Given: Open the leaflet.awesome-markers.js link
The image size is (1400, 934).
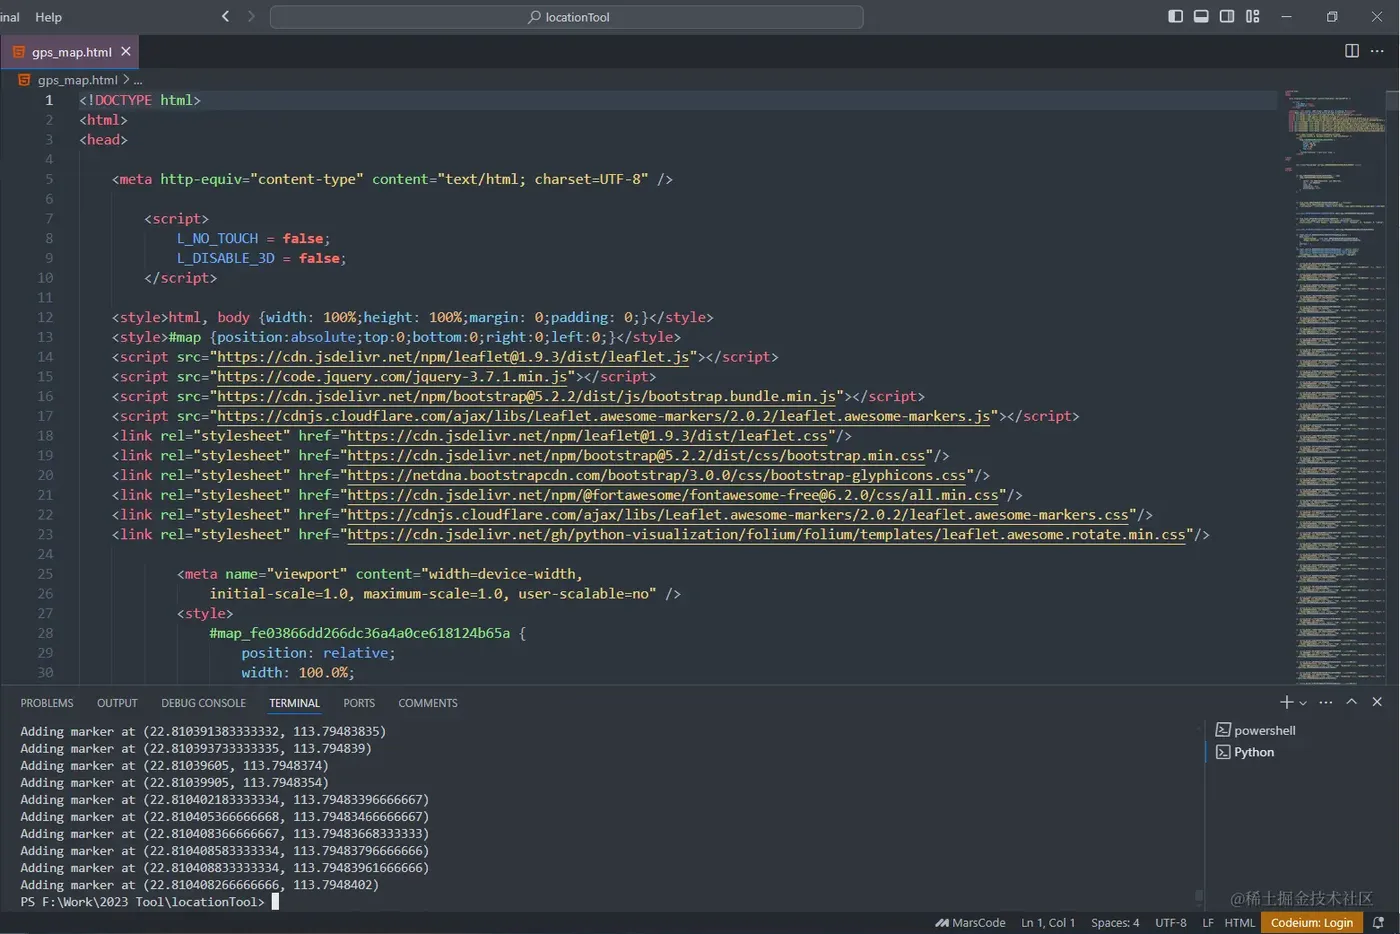Looking at the screenshot, I should tap(604, 416).
